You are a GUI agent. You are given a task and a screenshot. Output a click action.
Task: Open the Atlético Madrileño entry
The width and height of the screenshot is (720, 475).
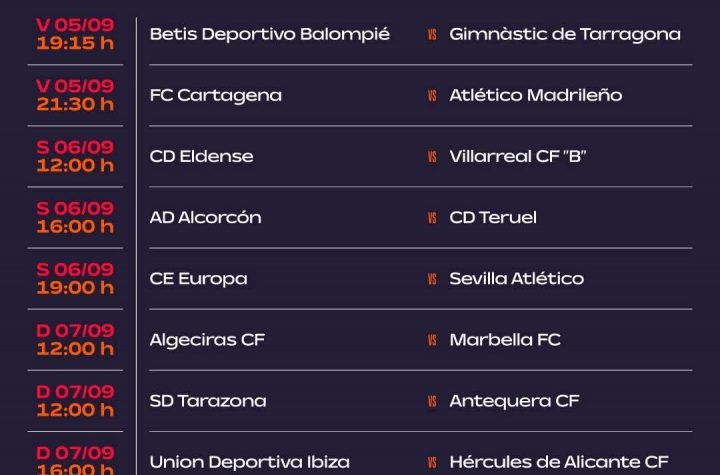(535, 95)
